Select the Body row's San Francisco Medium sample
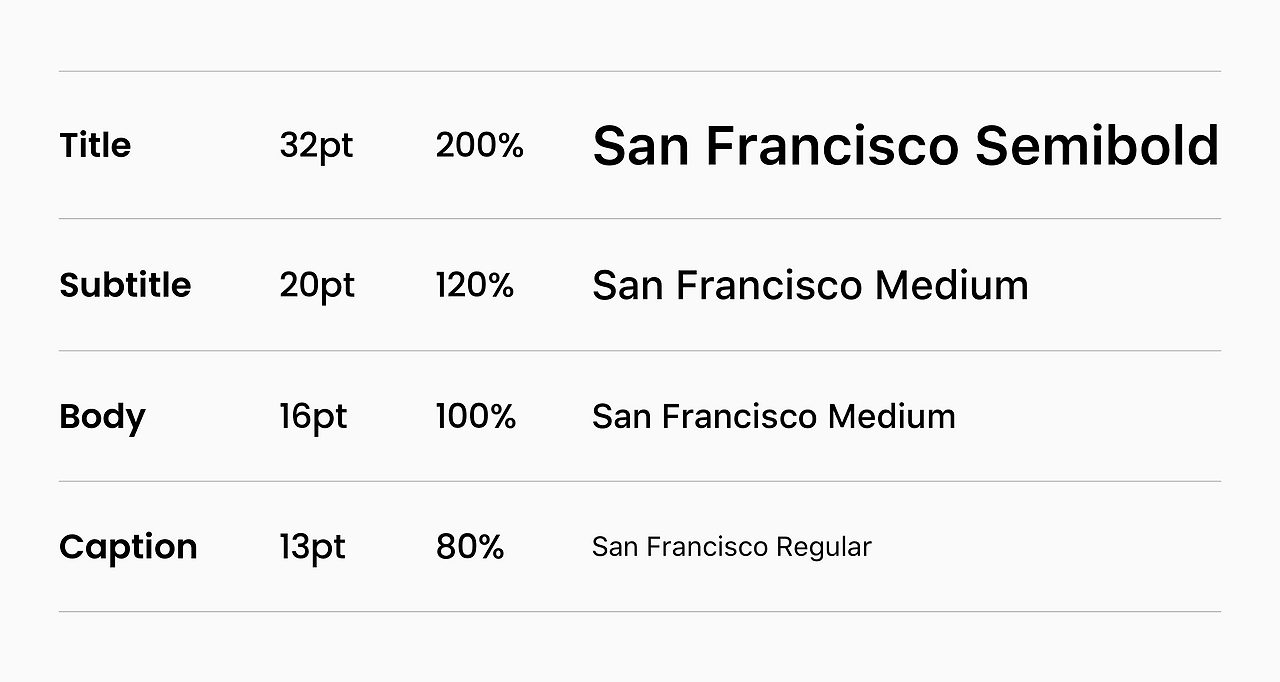This screenshot has height=682, width=1280. click(773, 416)
